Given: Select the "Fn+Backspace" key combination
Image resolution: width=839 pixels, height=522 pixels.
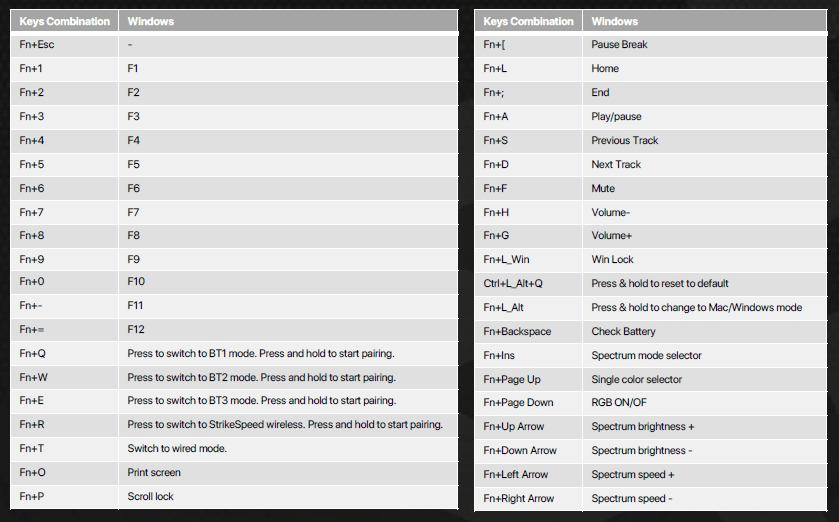Looking at the screenshot, I should [x=517, y=332].
